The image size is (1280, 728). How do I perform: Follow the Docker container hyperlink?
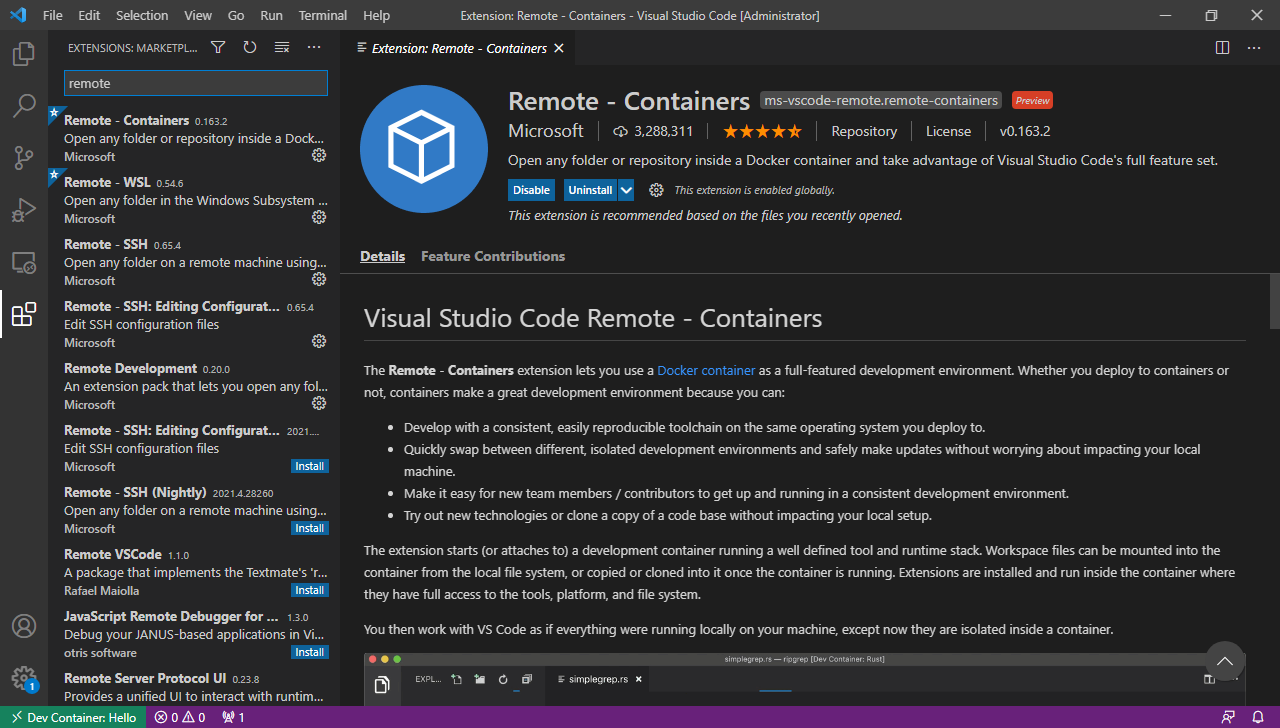pyautogui.click(x=706, y=370)
